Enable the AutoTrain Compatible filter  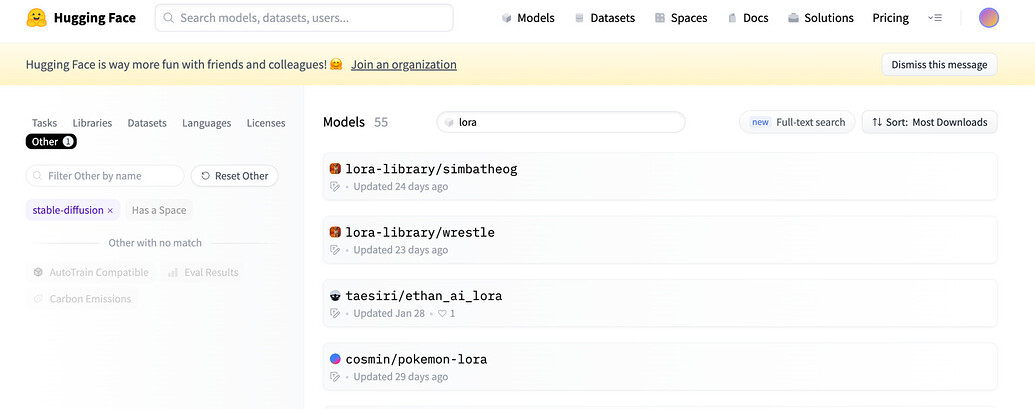click(91, 272)
